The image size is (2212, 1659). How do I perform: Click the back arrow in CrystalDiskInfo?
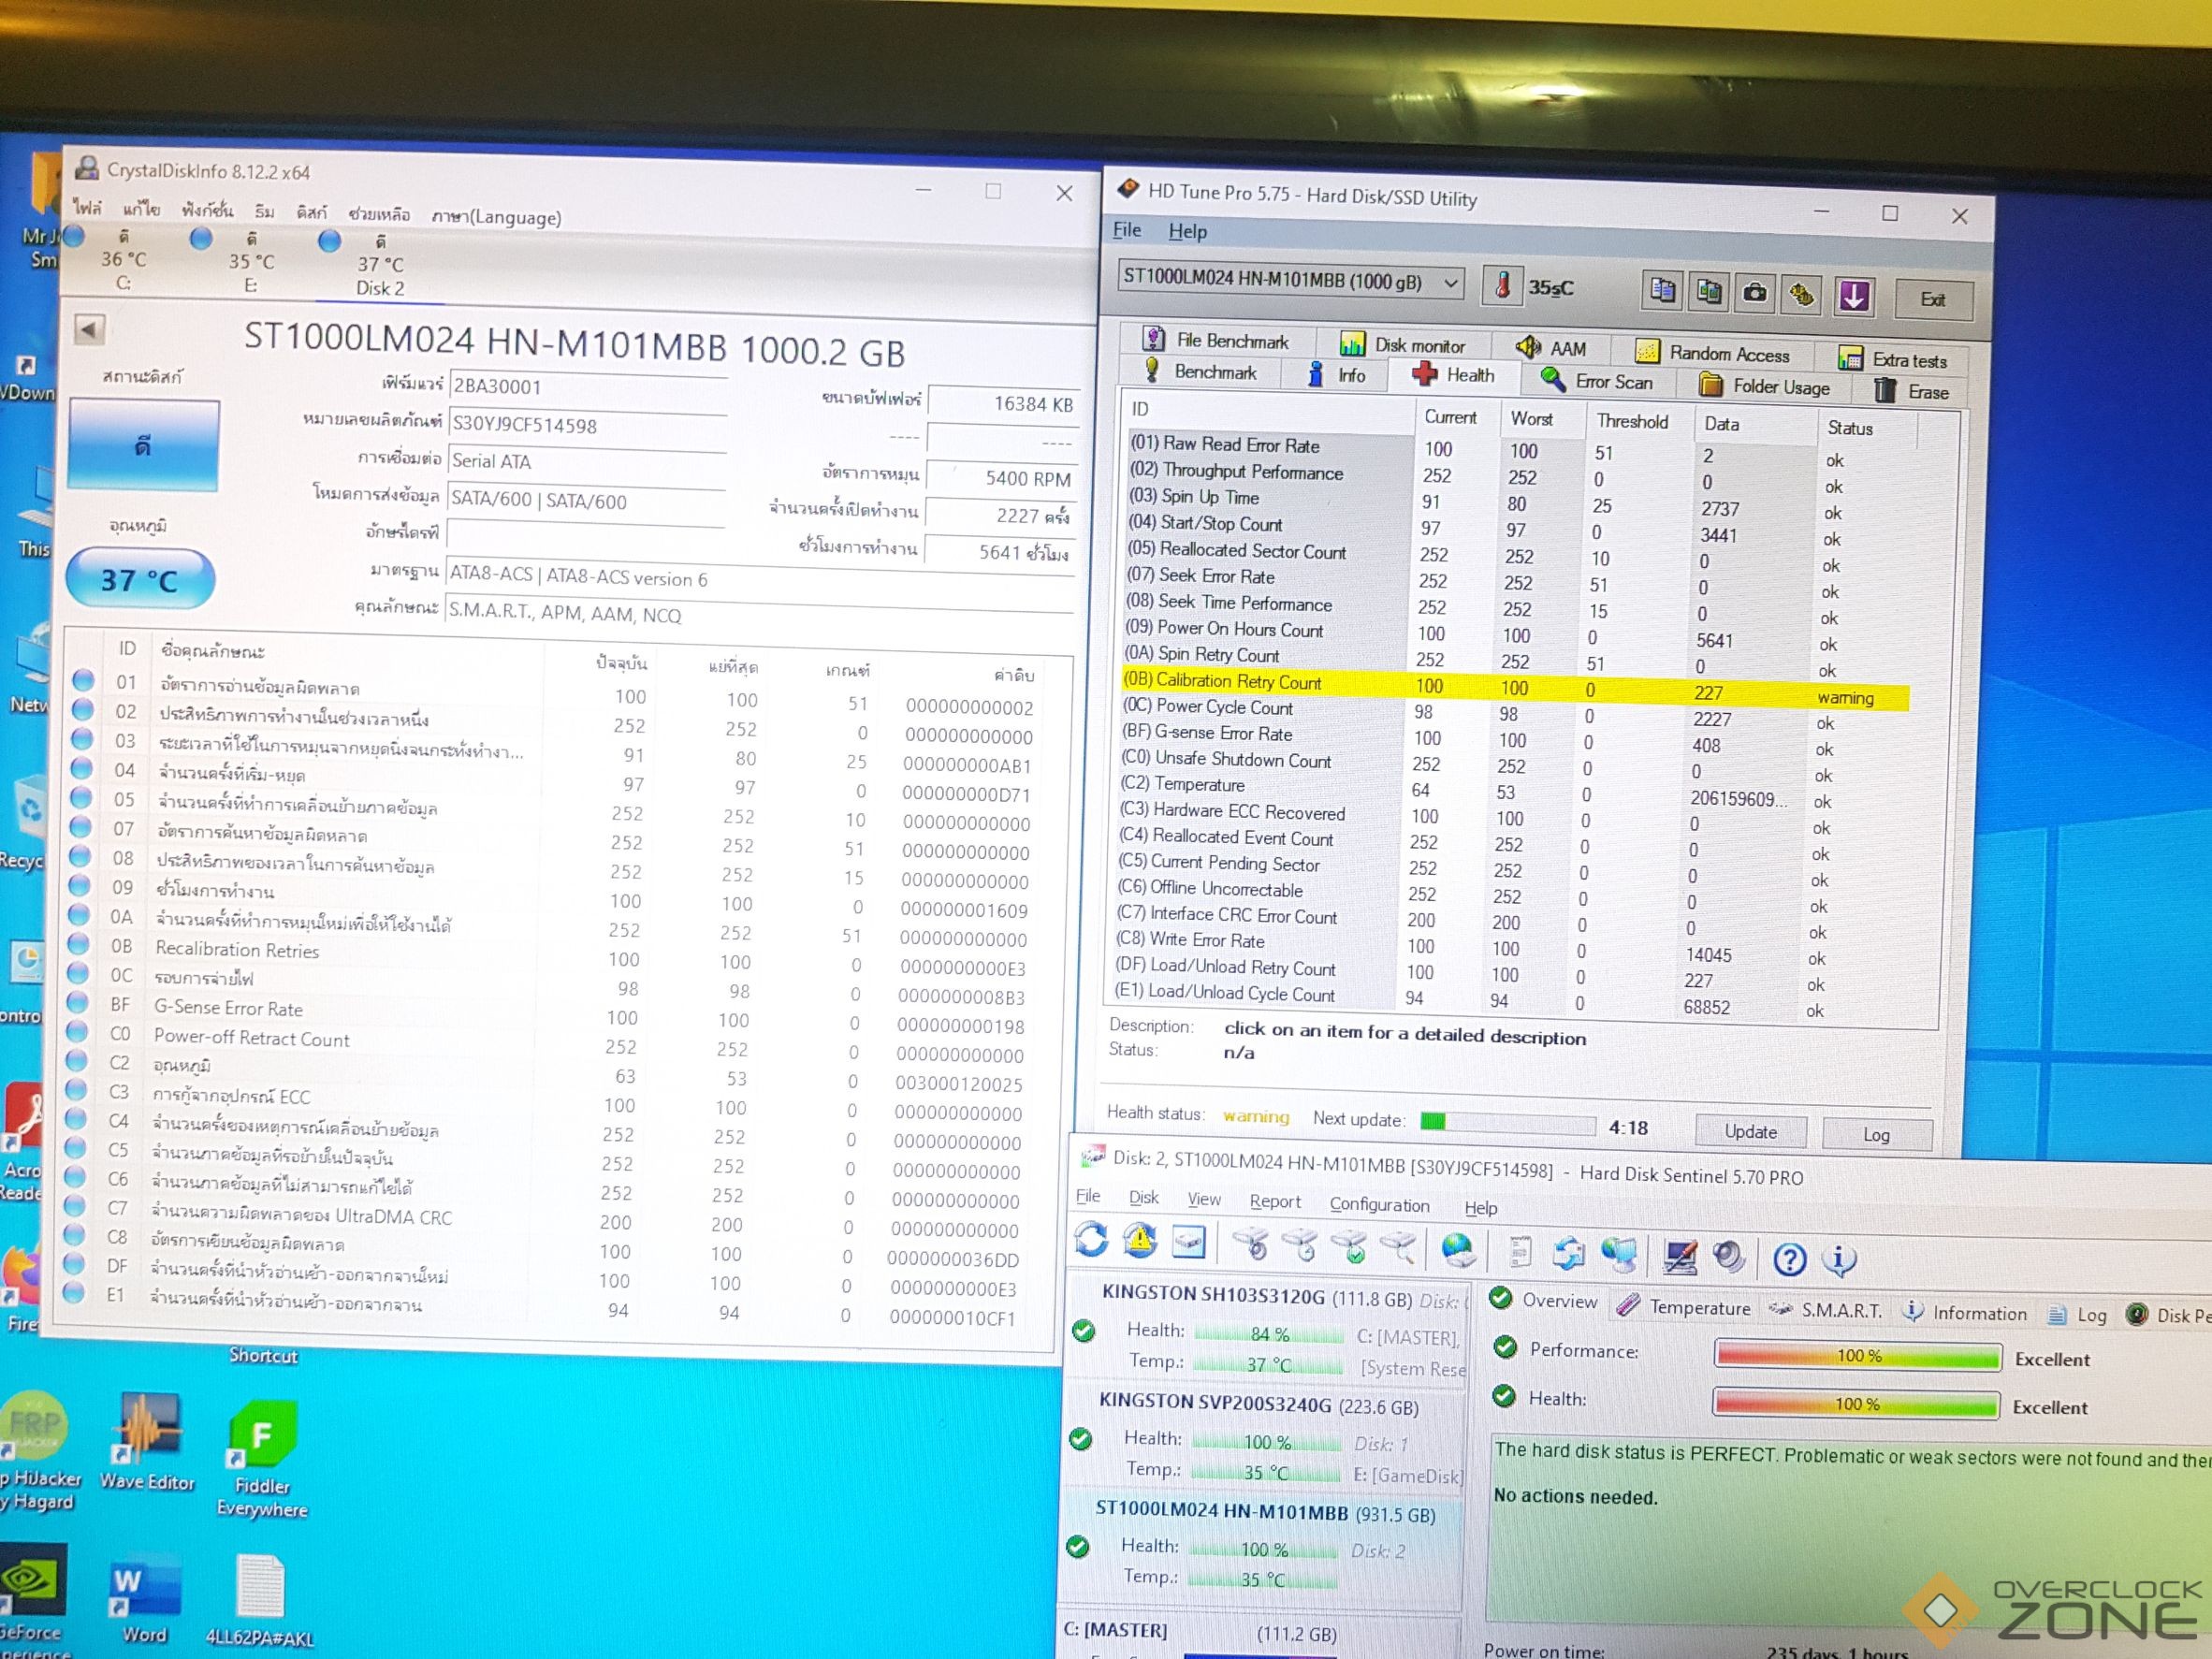pos(89,329)
